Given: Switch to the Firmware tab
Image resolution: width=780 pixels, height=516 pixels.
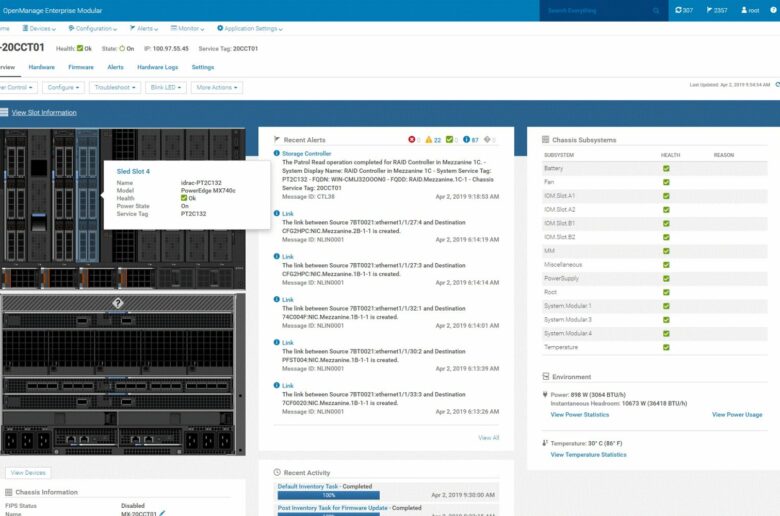Looking at the screenshot, I should 81,67.
